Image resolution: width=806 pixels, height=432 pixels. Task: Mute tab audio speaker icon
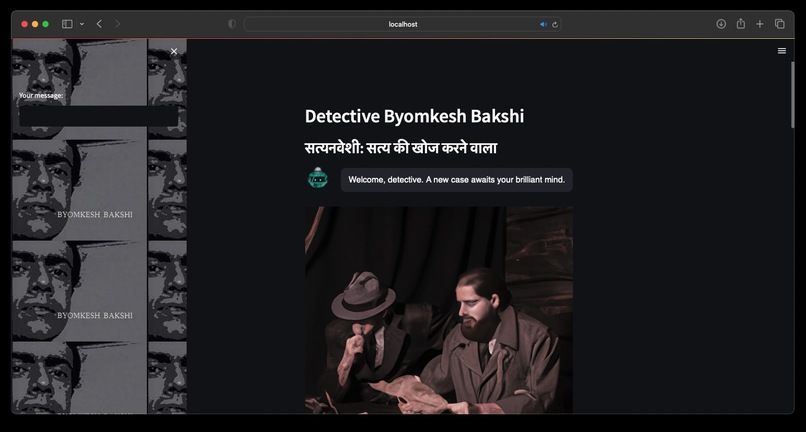(543, 24)
